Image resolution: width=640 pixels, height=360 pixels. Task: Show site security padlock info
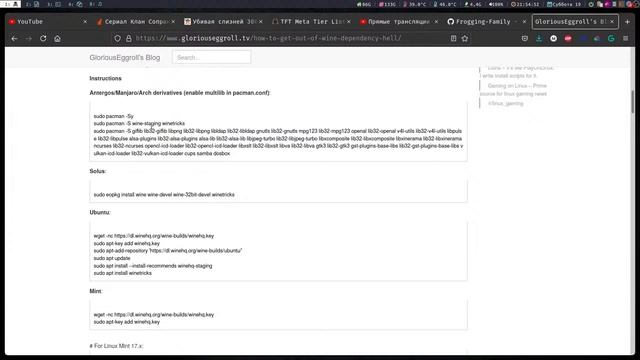coord(129,38)
